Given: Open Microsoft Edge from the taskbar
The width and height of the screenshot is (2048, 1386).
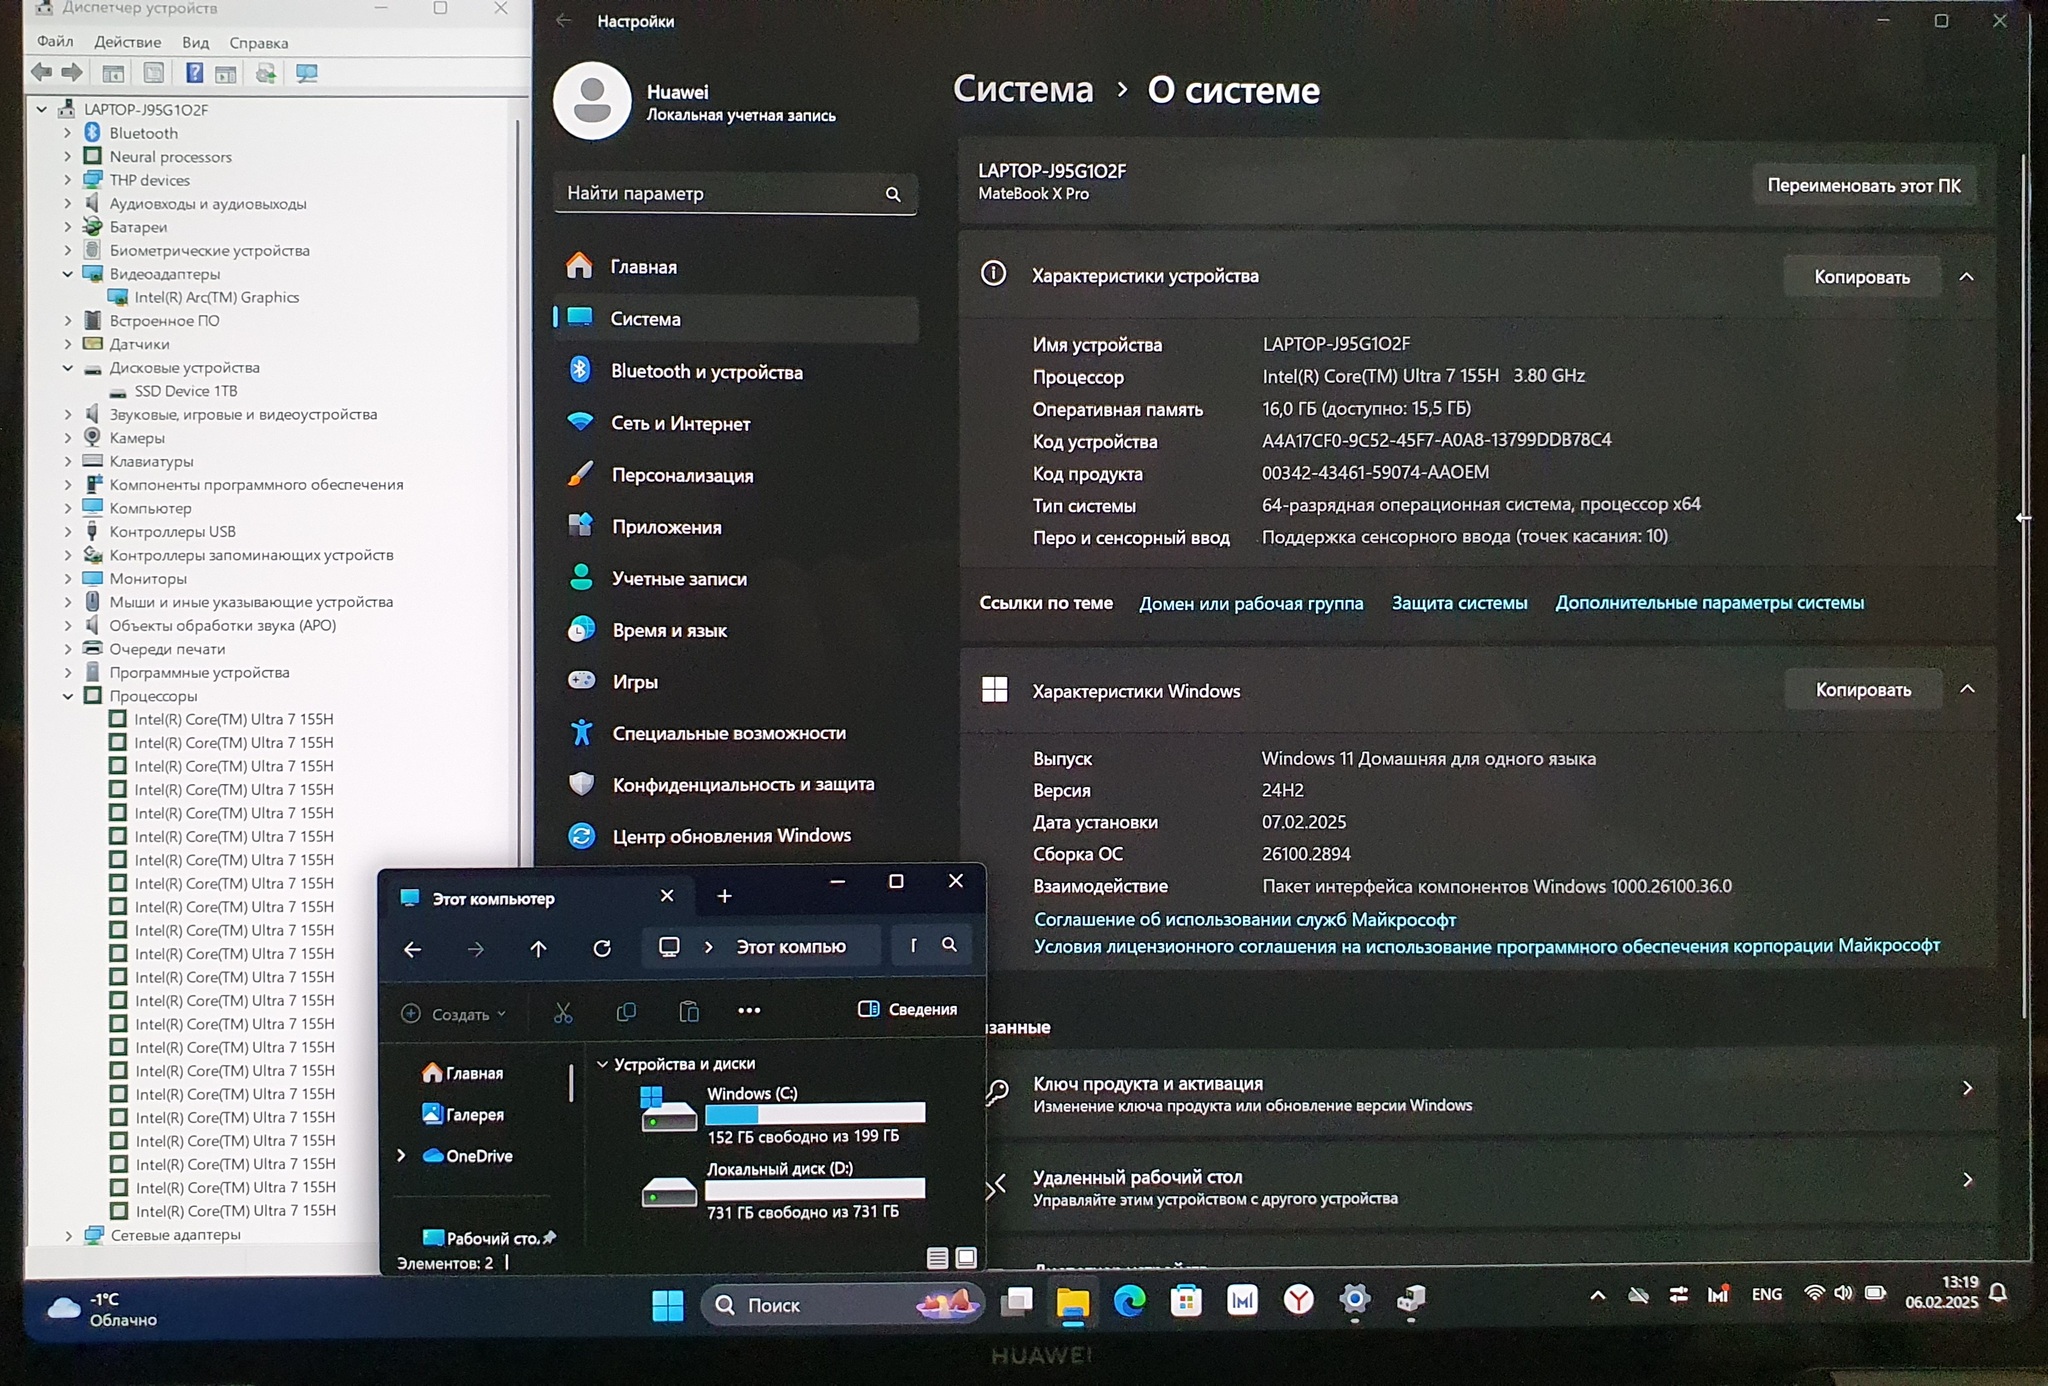Looking at the screenshot, I should [1129, 1301].
